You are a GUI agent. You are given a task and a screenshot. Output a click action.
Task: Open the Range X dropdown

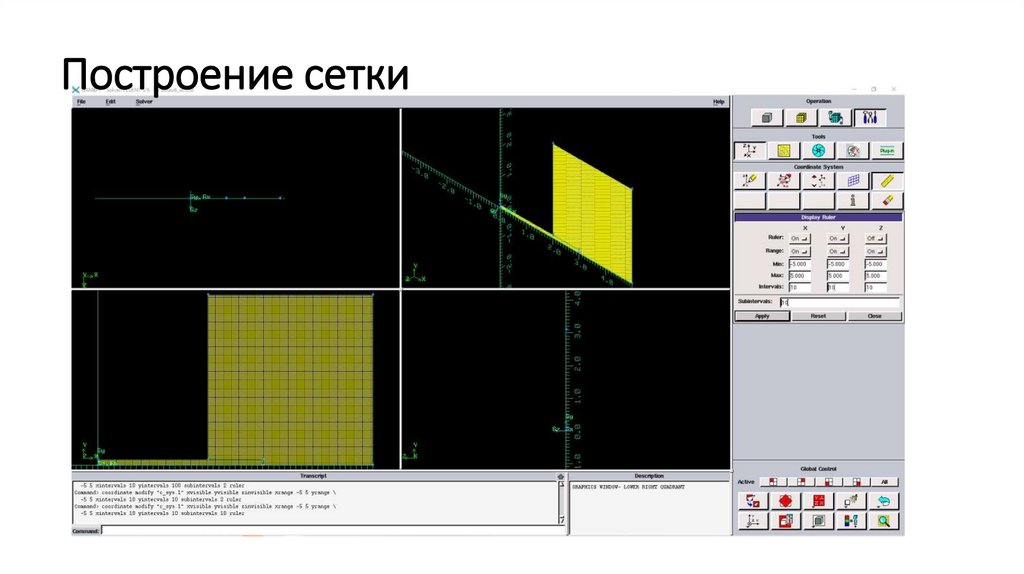tap(799, 251)
